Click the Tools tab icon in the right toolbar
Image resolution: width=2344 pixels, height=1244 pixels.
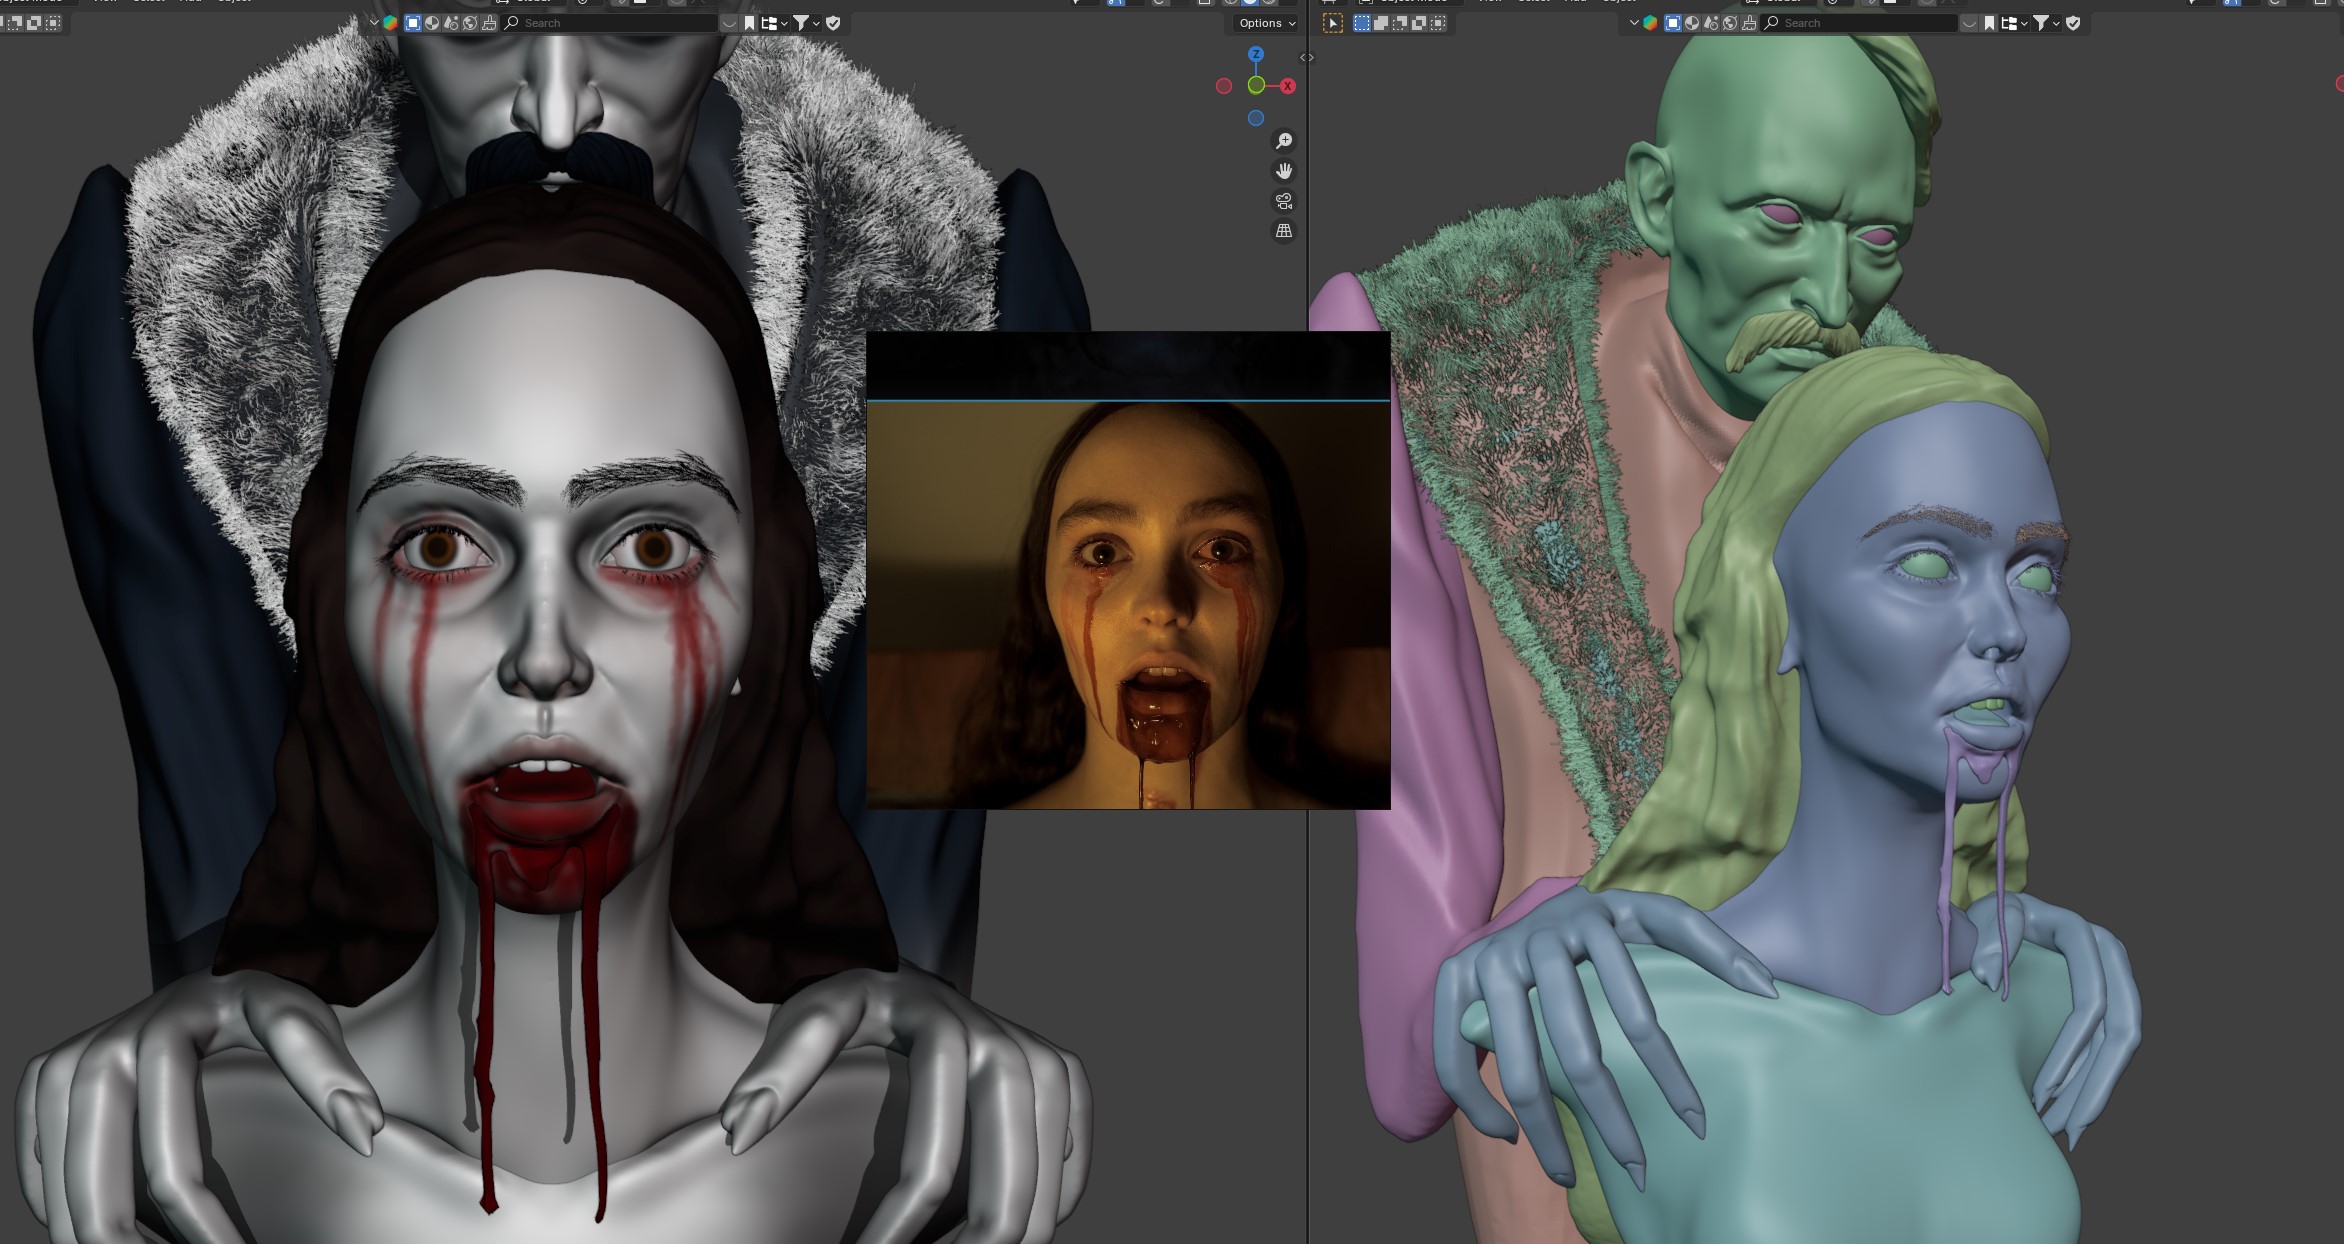click(x=1749, y=23)
